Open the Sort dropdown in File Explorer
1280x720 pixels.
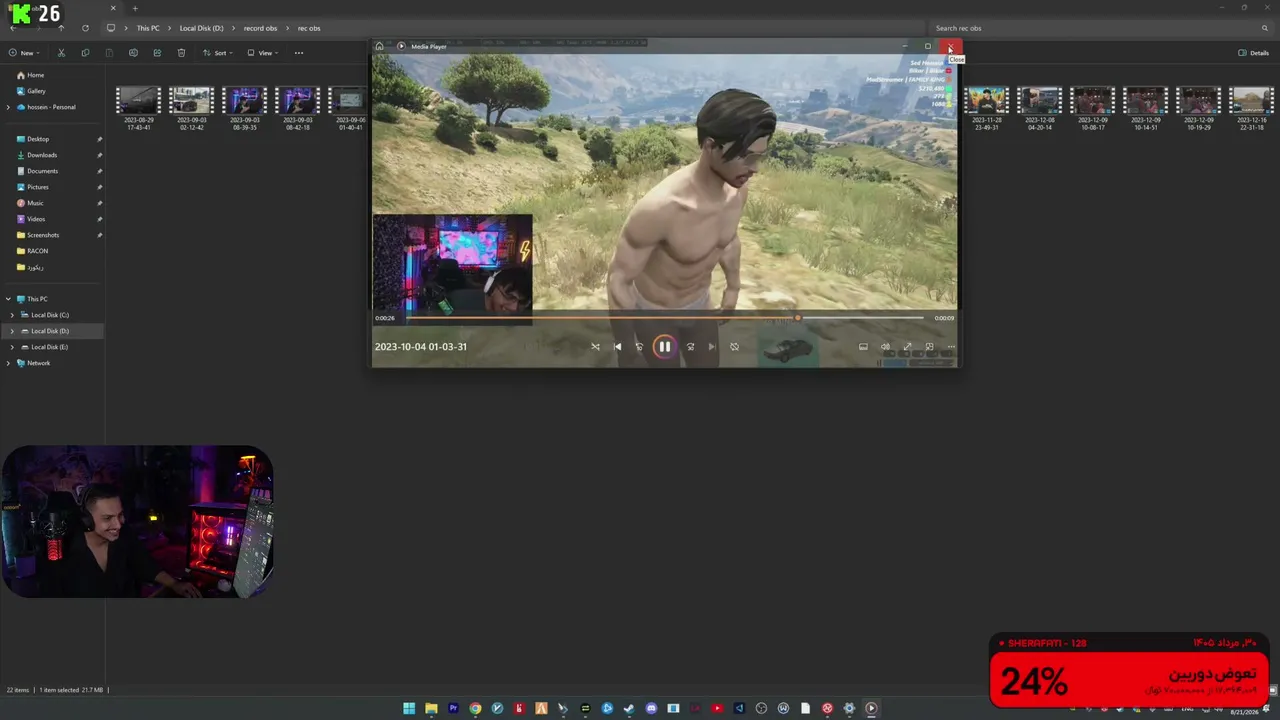click(x=217, y=53)
